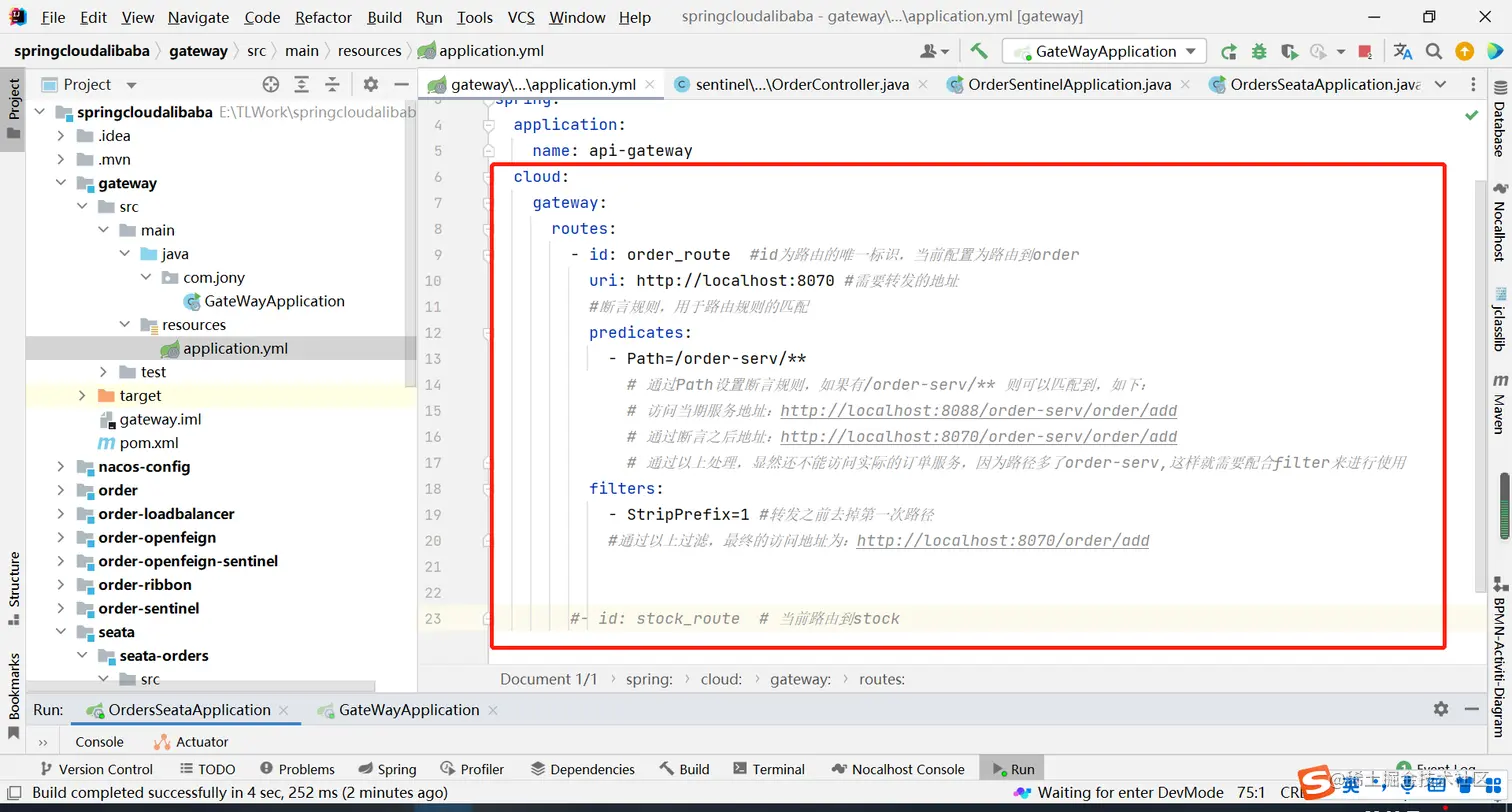Viewport: 1512px width, 812px height.
Task: Expand the .idea folder
Action: (x=61, y=136)
